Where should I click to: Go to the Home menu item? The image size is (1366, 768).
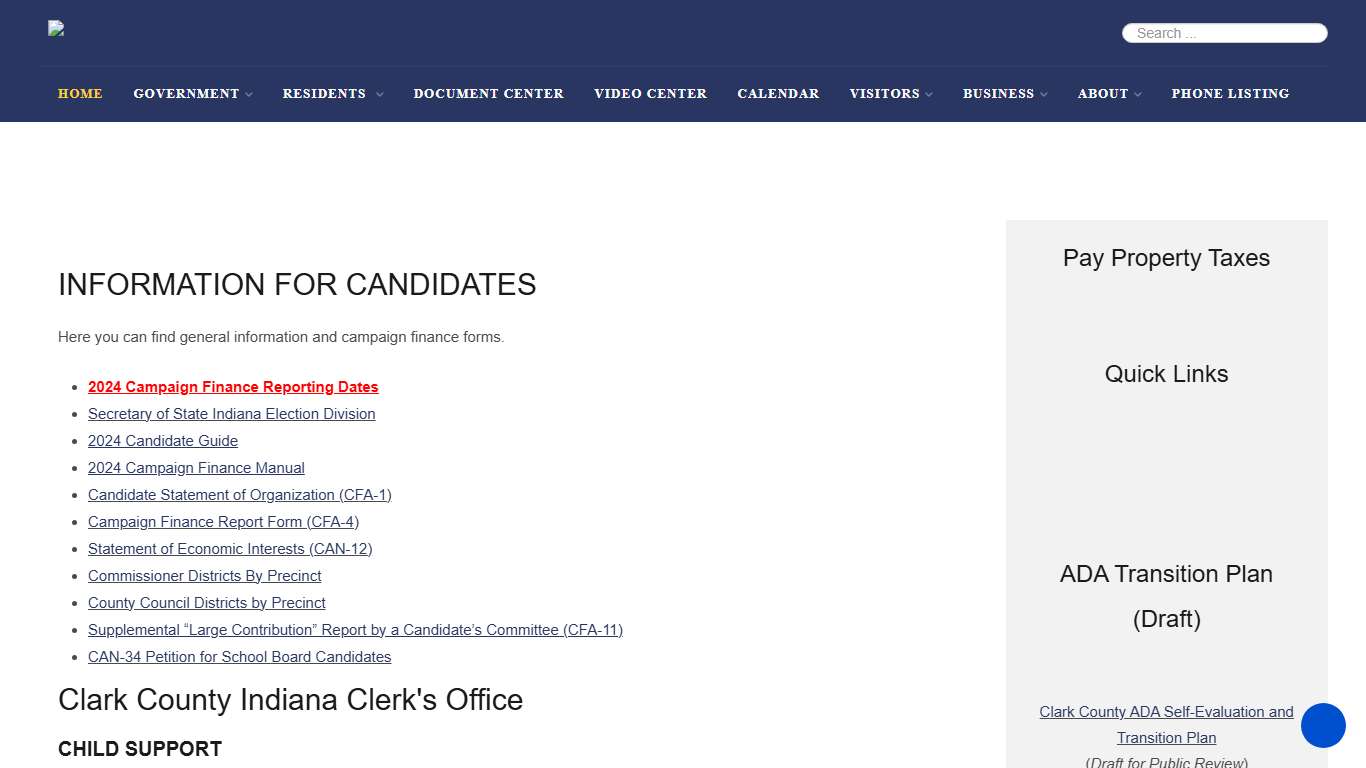[80, 94]
